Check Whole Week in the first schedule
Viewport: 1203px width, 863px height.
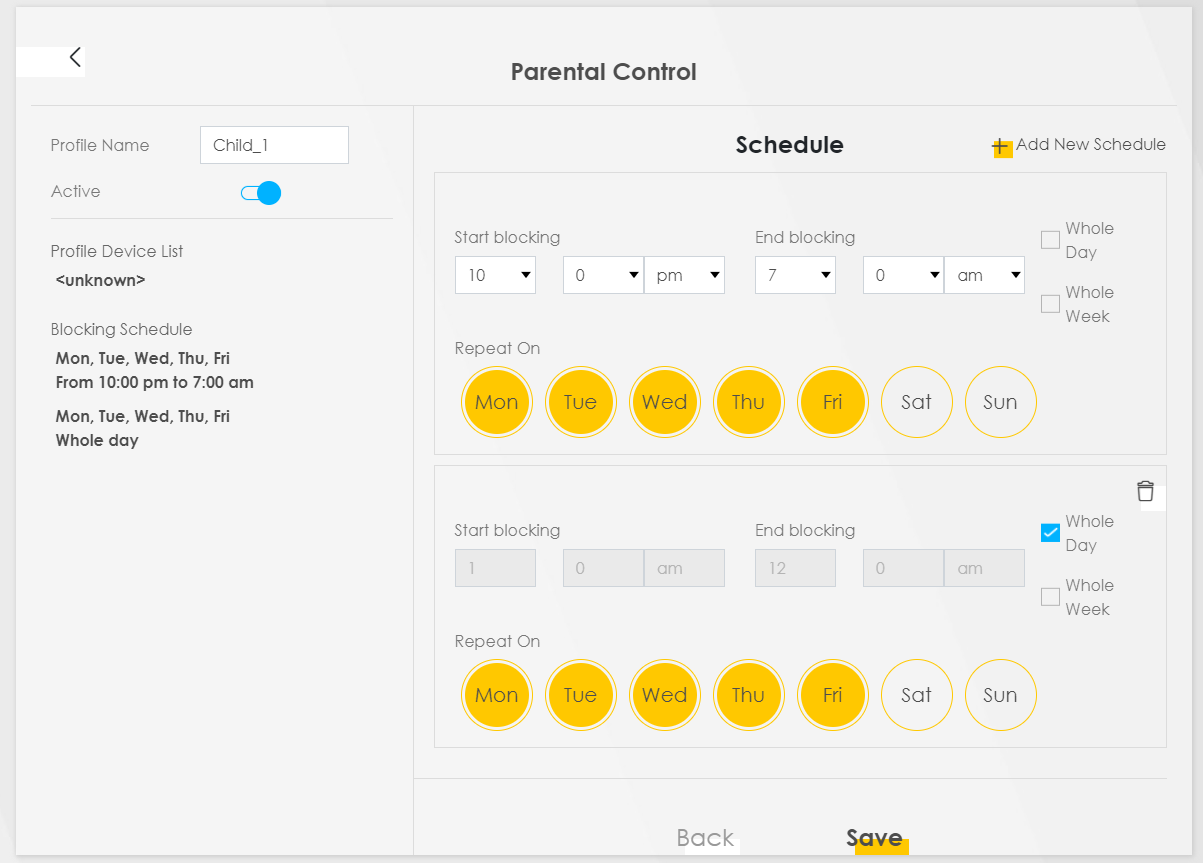[x=1050, y=304]
